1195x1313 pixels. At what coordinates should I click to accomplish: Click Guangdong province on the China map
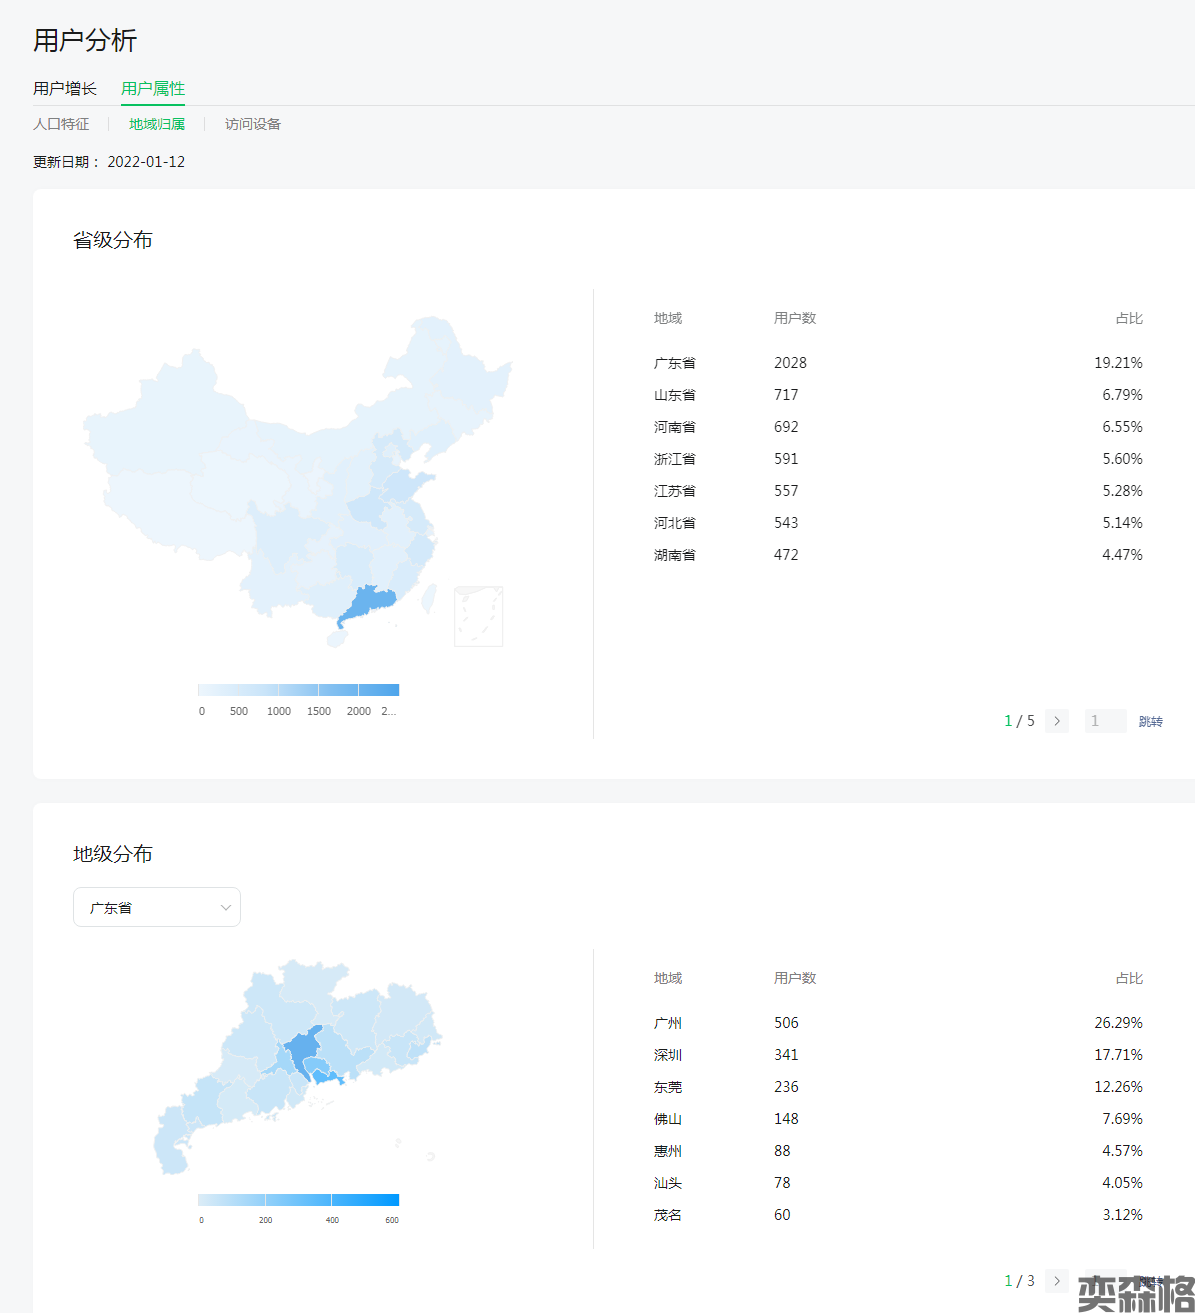[366, 604]
